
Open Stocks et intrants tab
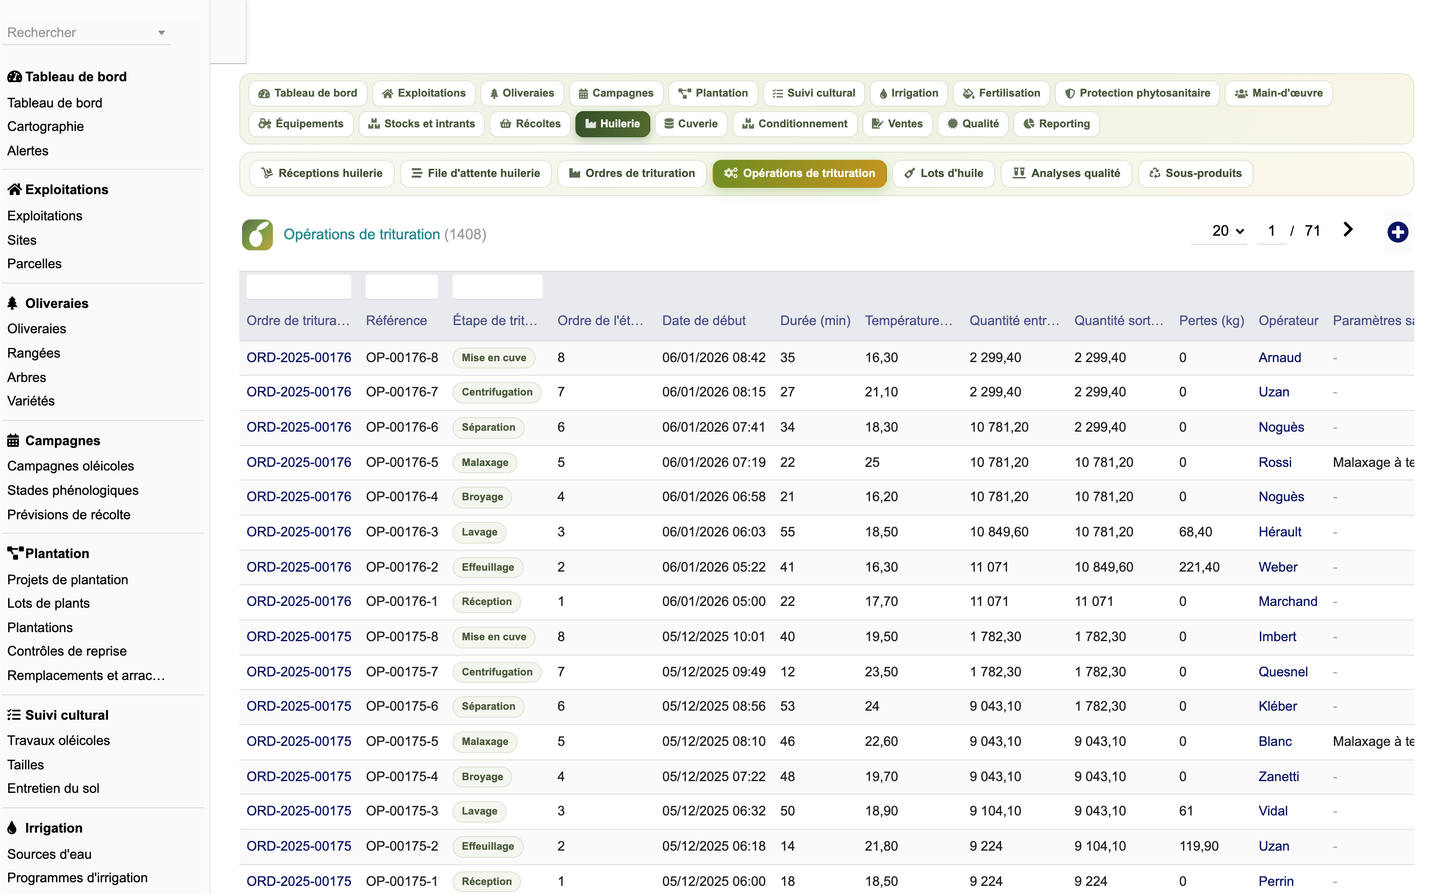[x=421, y=124]
